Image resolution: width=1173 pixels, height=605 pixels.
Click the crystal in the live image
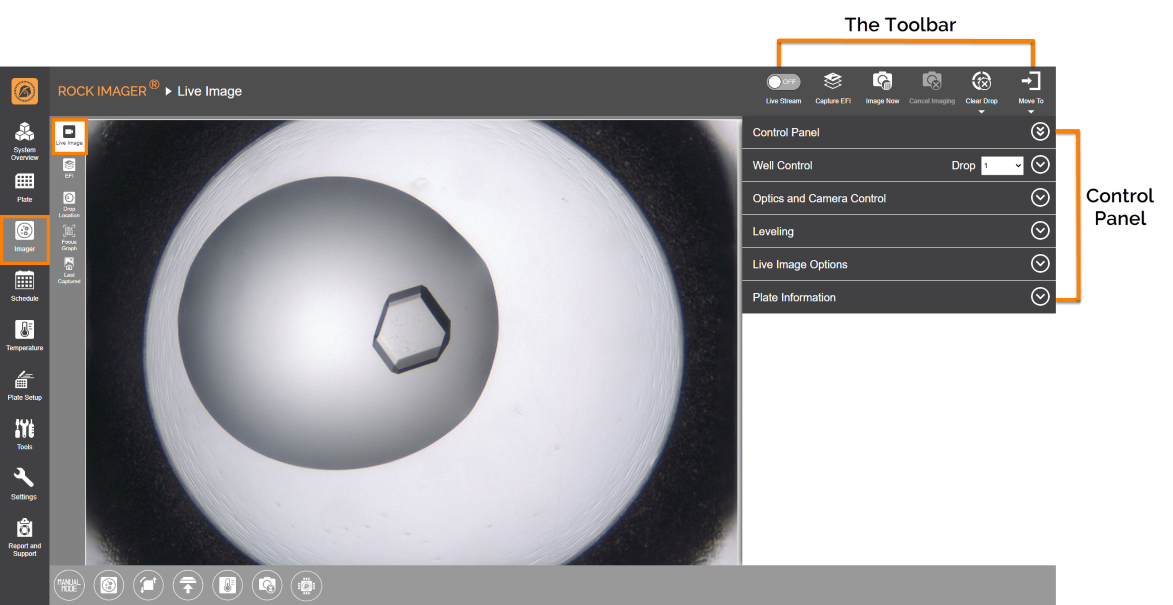pyautogui.click(x=411, y=329)
